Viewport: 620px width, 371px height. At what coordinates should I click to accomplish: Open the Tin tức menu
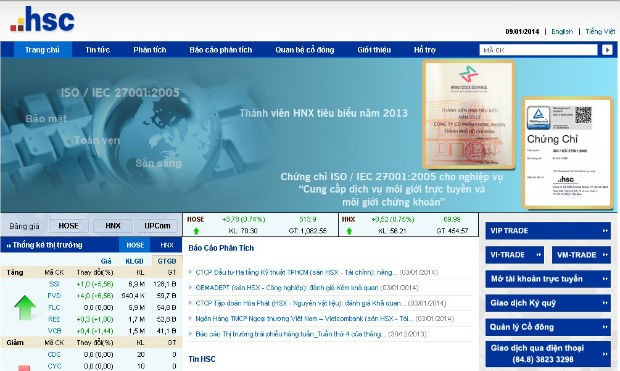tap(97, 50)
